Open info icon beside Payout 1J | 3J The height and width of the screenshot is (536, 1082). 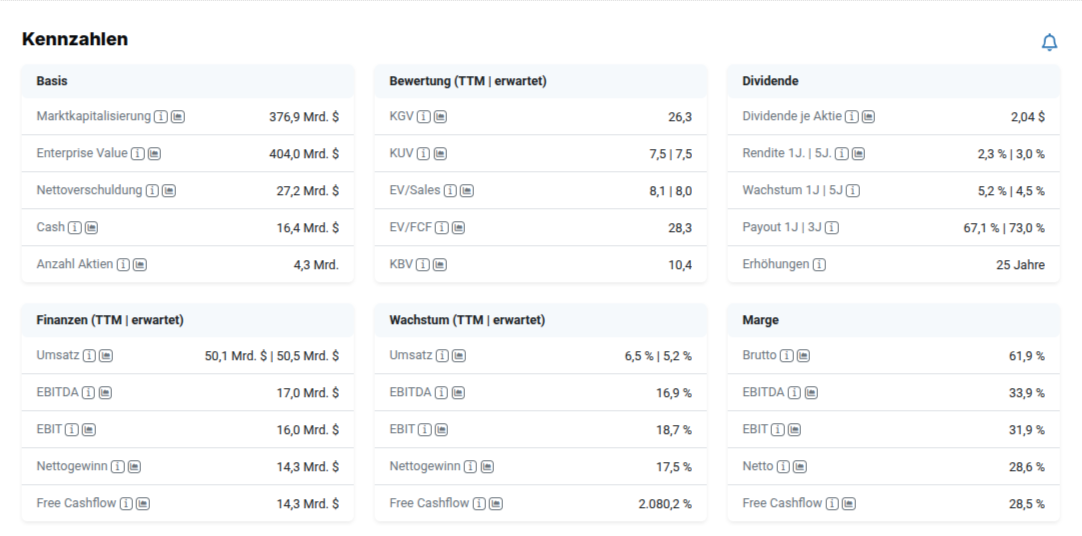click(832, 227)
